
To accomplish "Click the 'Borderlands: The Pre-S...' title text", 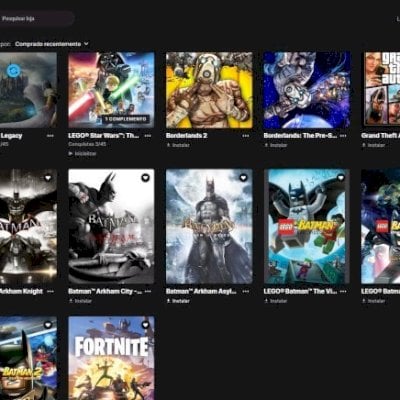I will [300, 136].
